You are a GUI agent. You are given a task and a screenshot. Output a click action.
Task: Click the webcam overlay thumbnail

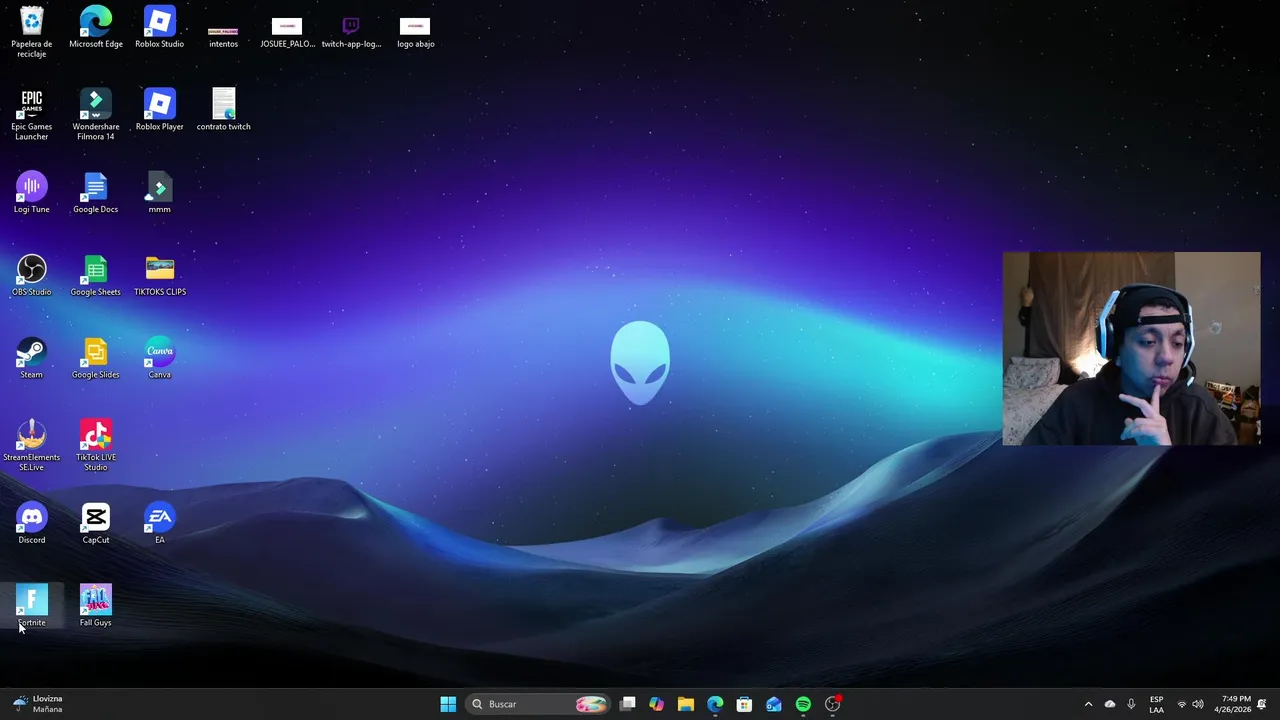tap(1131, 348)
